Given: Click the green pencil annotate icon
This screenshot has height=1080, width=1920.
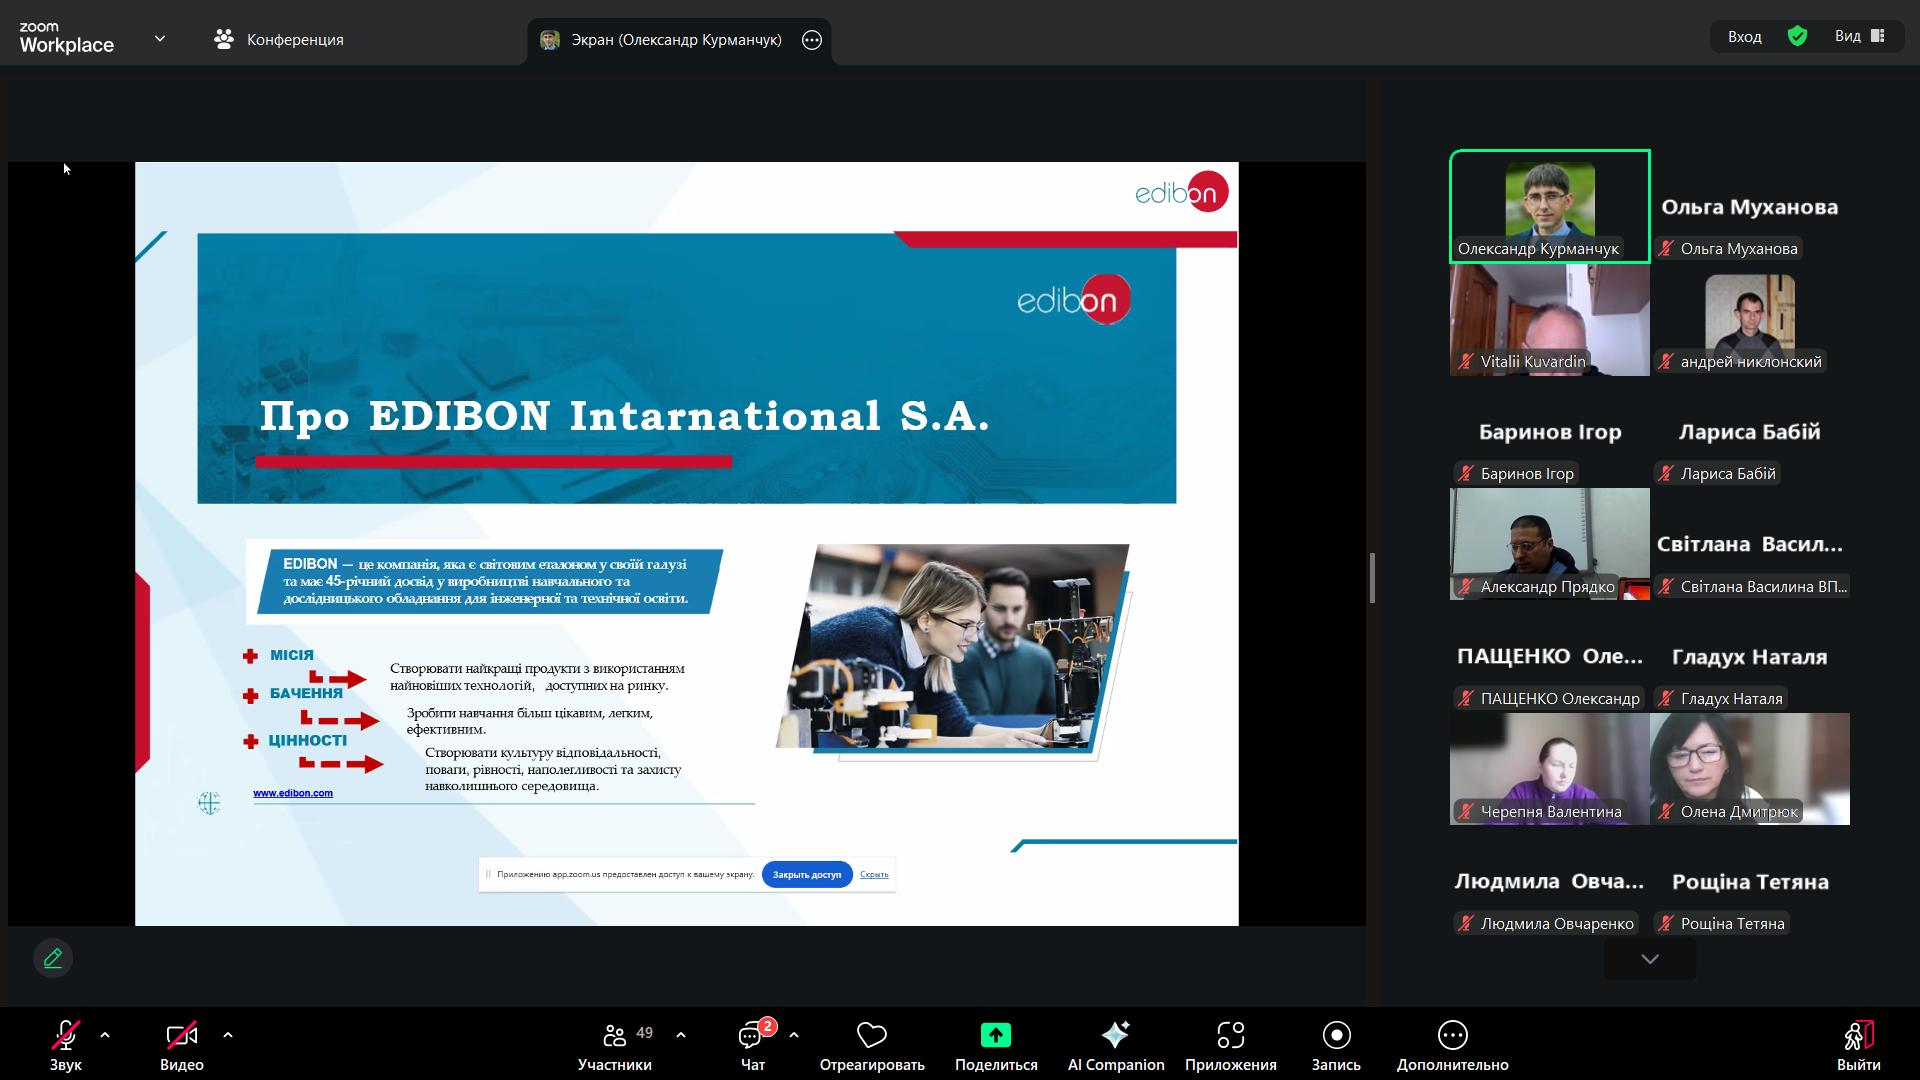Looking at the screenshot, I should (x=53, y=958).
